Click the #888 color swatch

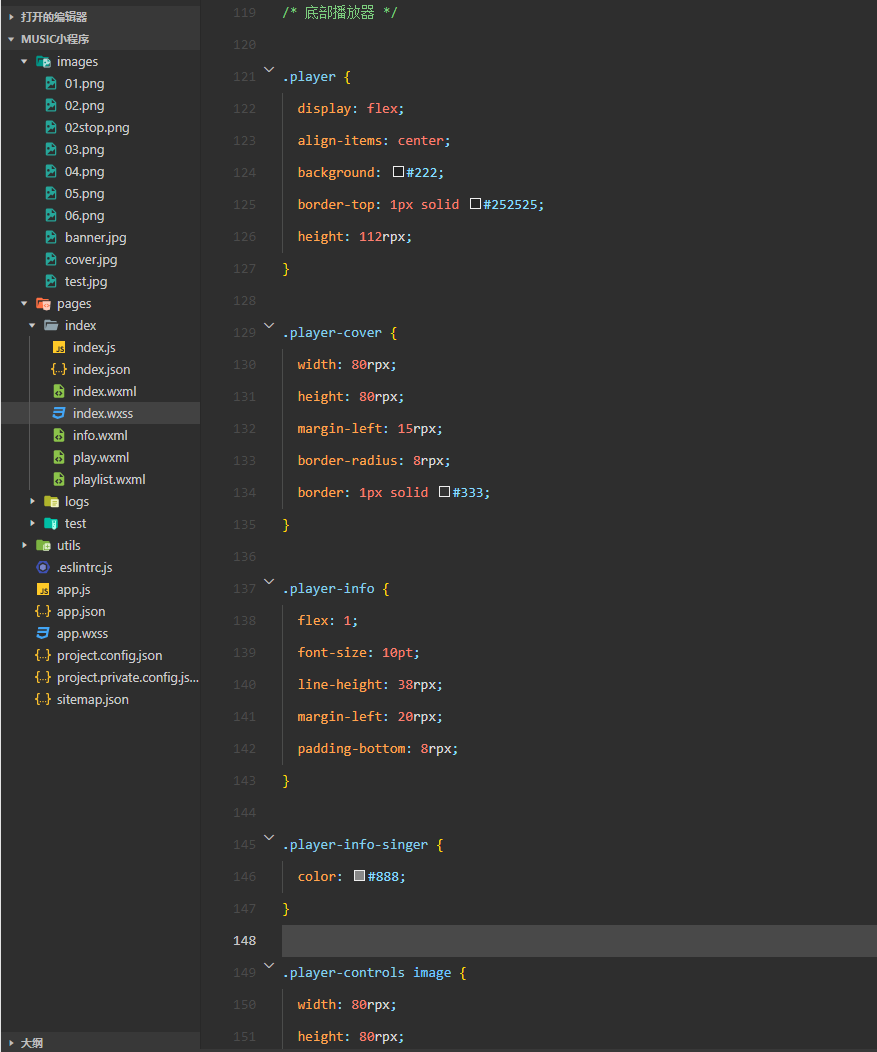[360, 876]
